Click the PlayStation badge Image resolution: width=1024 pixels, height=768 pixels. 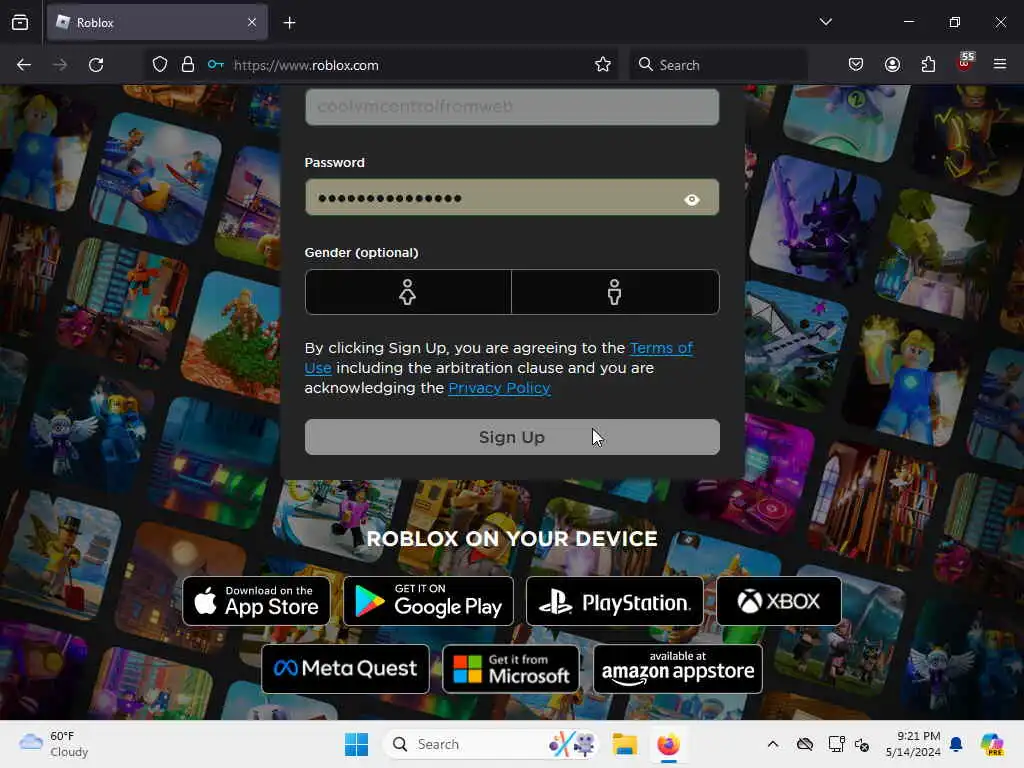coord(615,601)
